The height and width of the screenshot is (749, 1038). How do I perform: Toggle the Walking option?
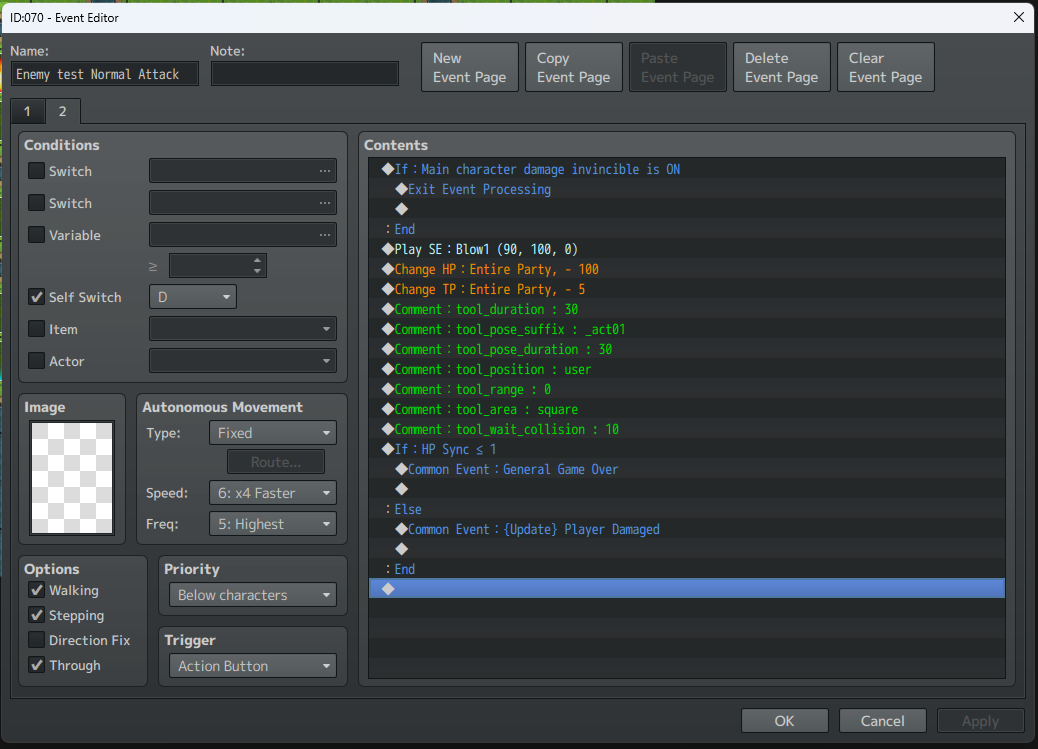36,589
